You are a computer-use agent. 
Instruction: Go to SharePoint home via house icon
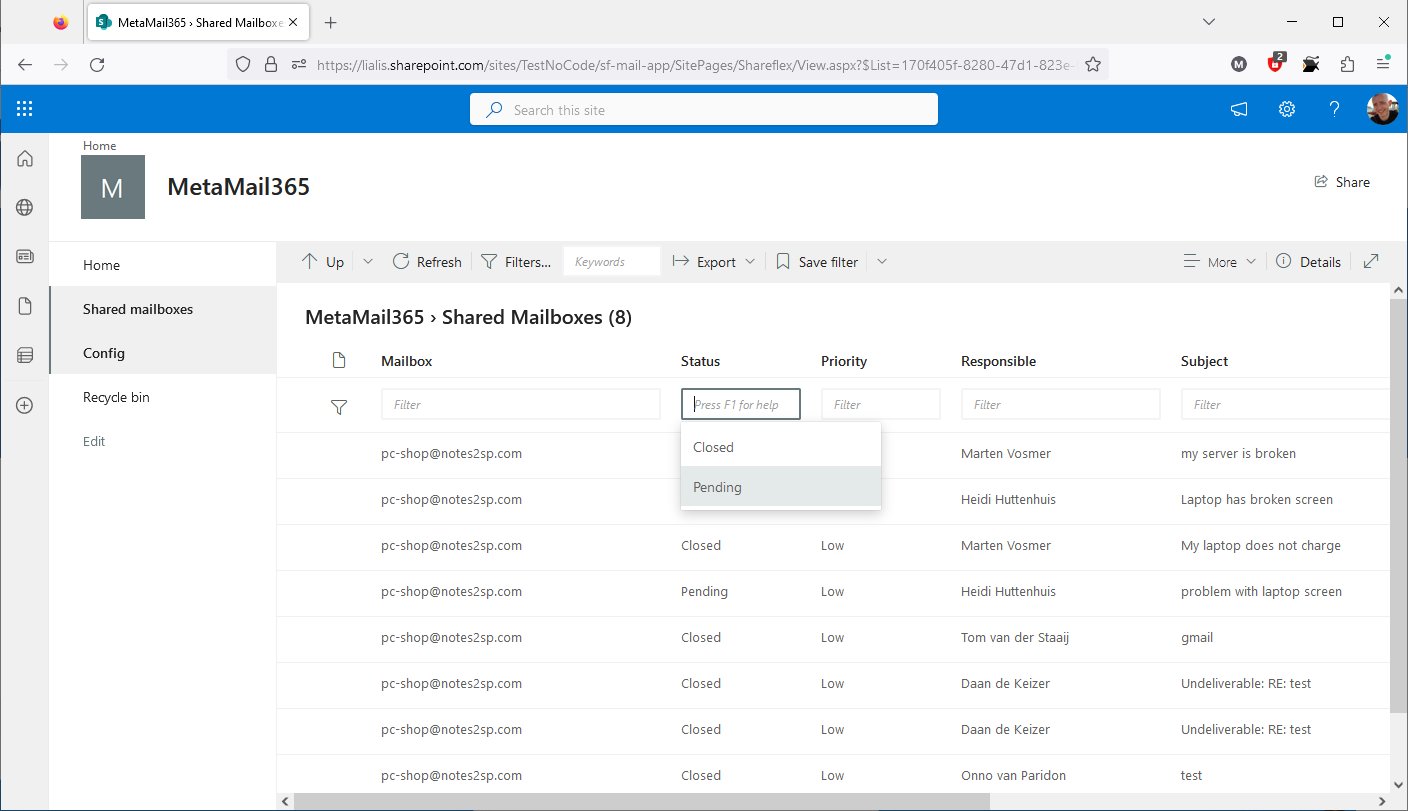tap(25, 159)
